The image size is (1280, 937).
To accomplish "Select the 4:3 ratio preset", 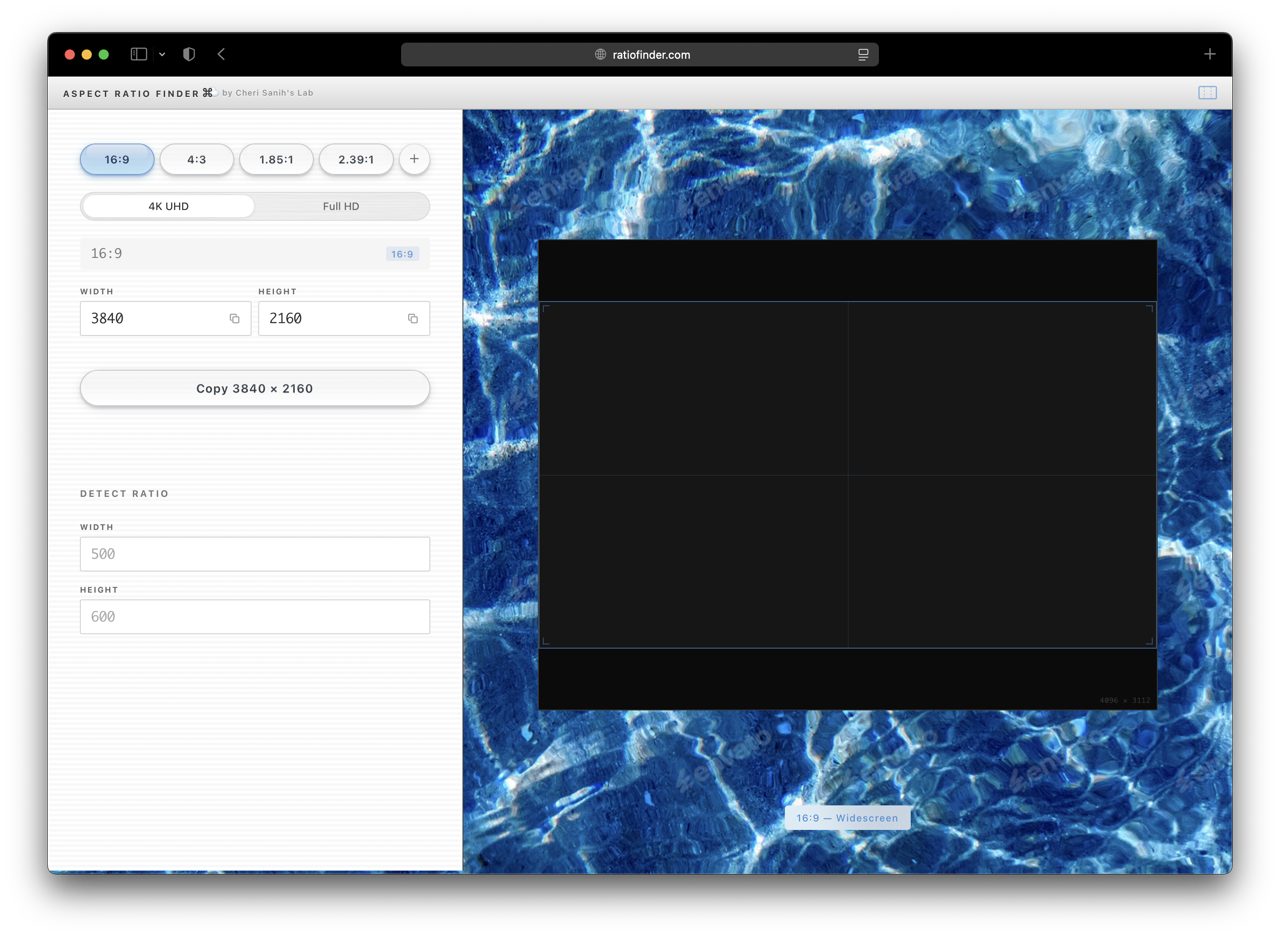I will 197,159.
